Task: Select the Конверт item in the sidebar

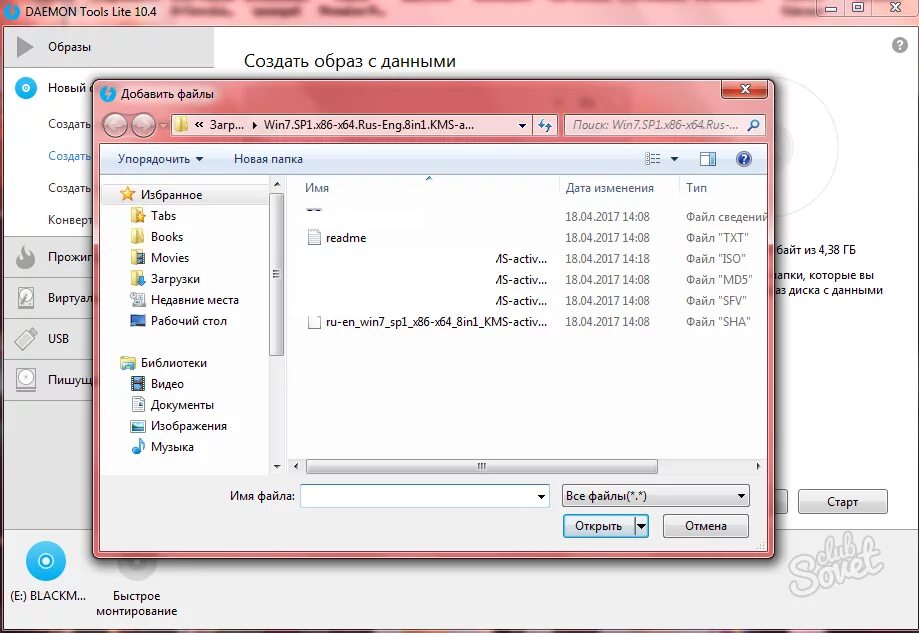Action: [x=70, y=220]
